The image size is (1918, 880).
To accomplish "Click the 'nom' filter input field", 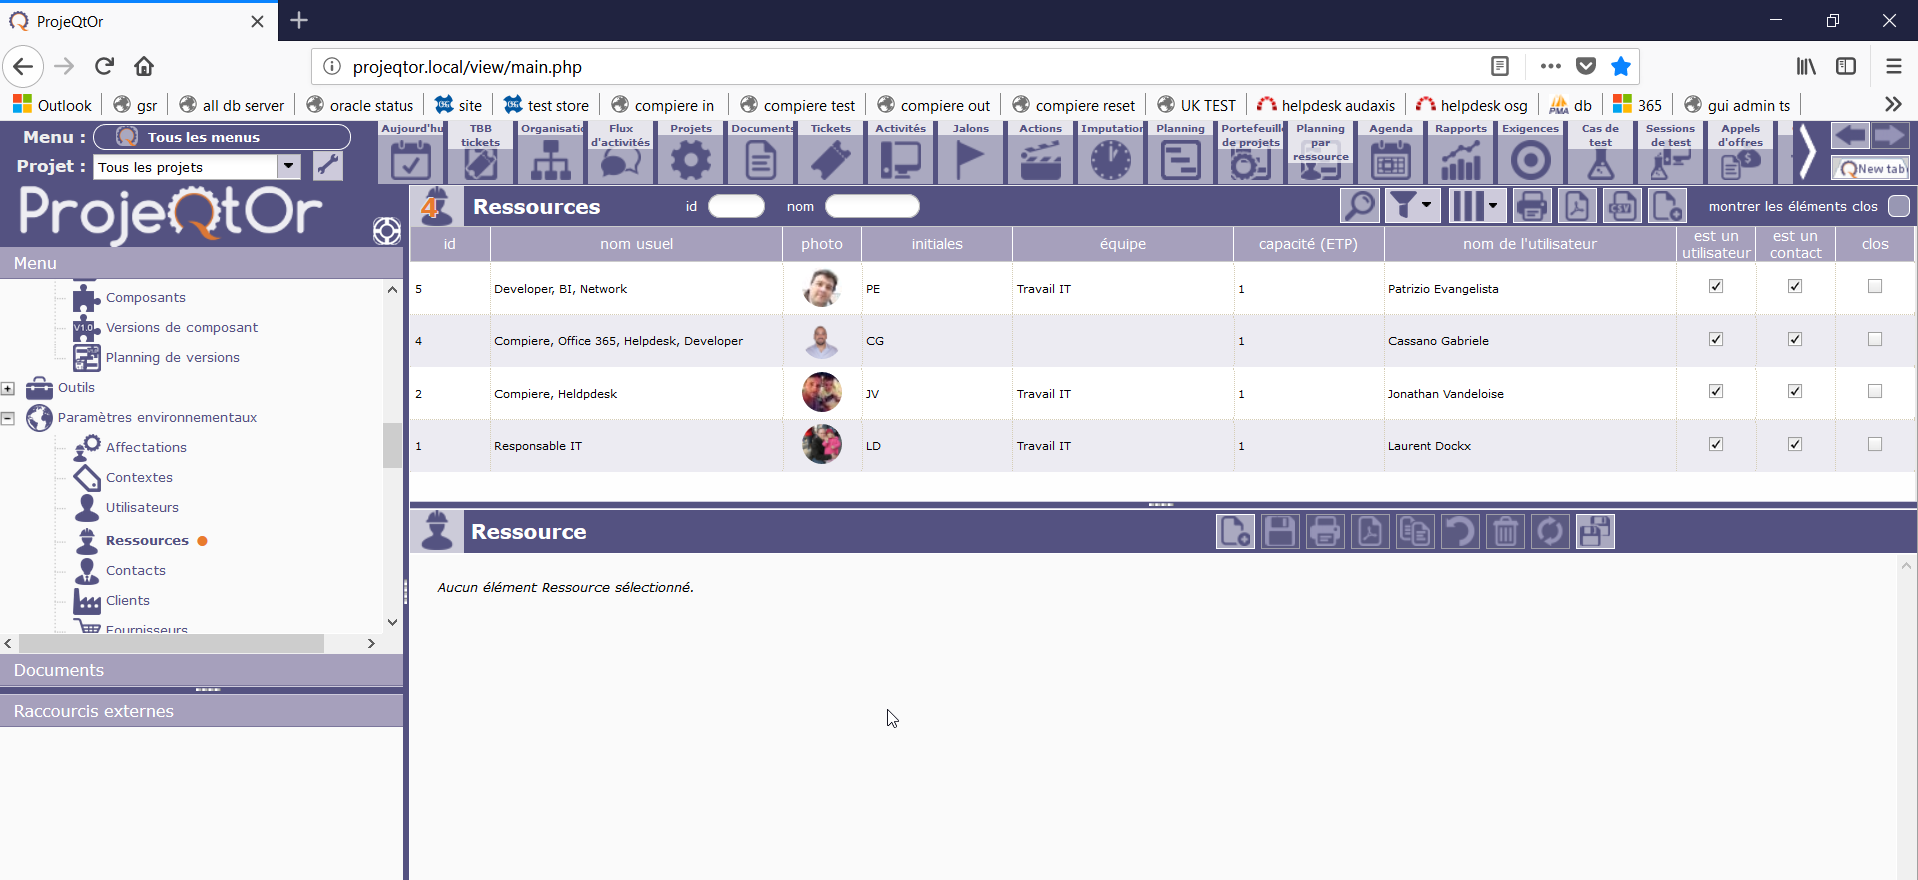I will coord(871,207).
